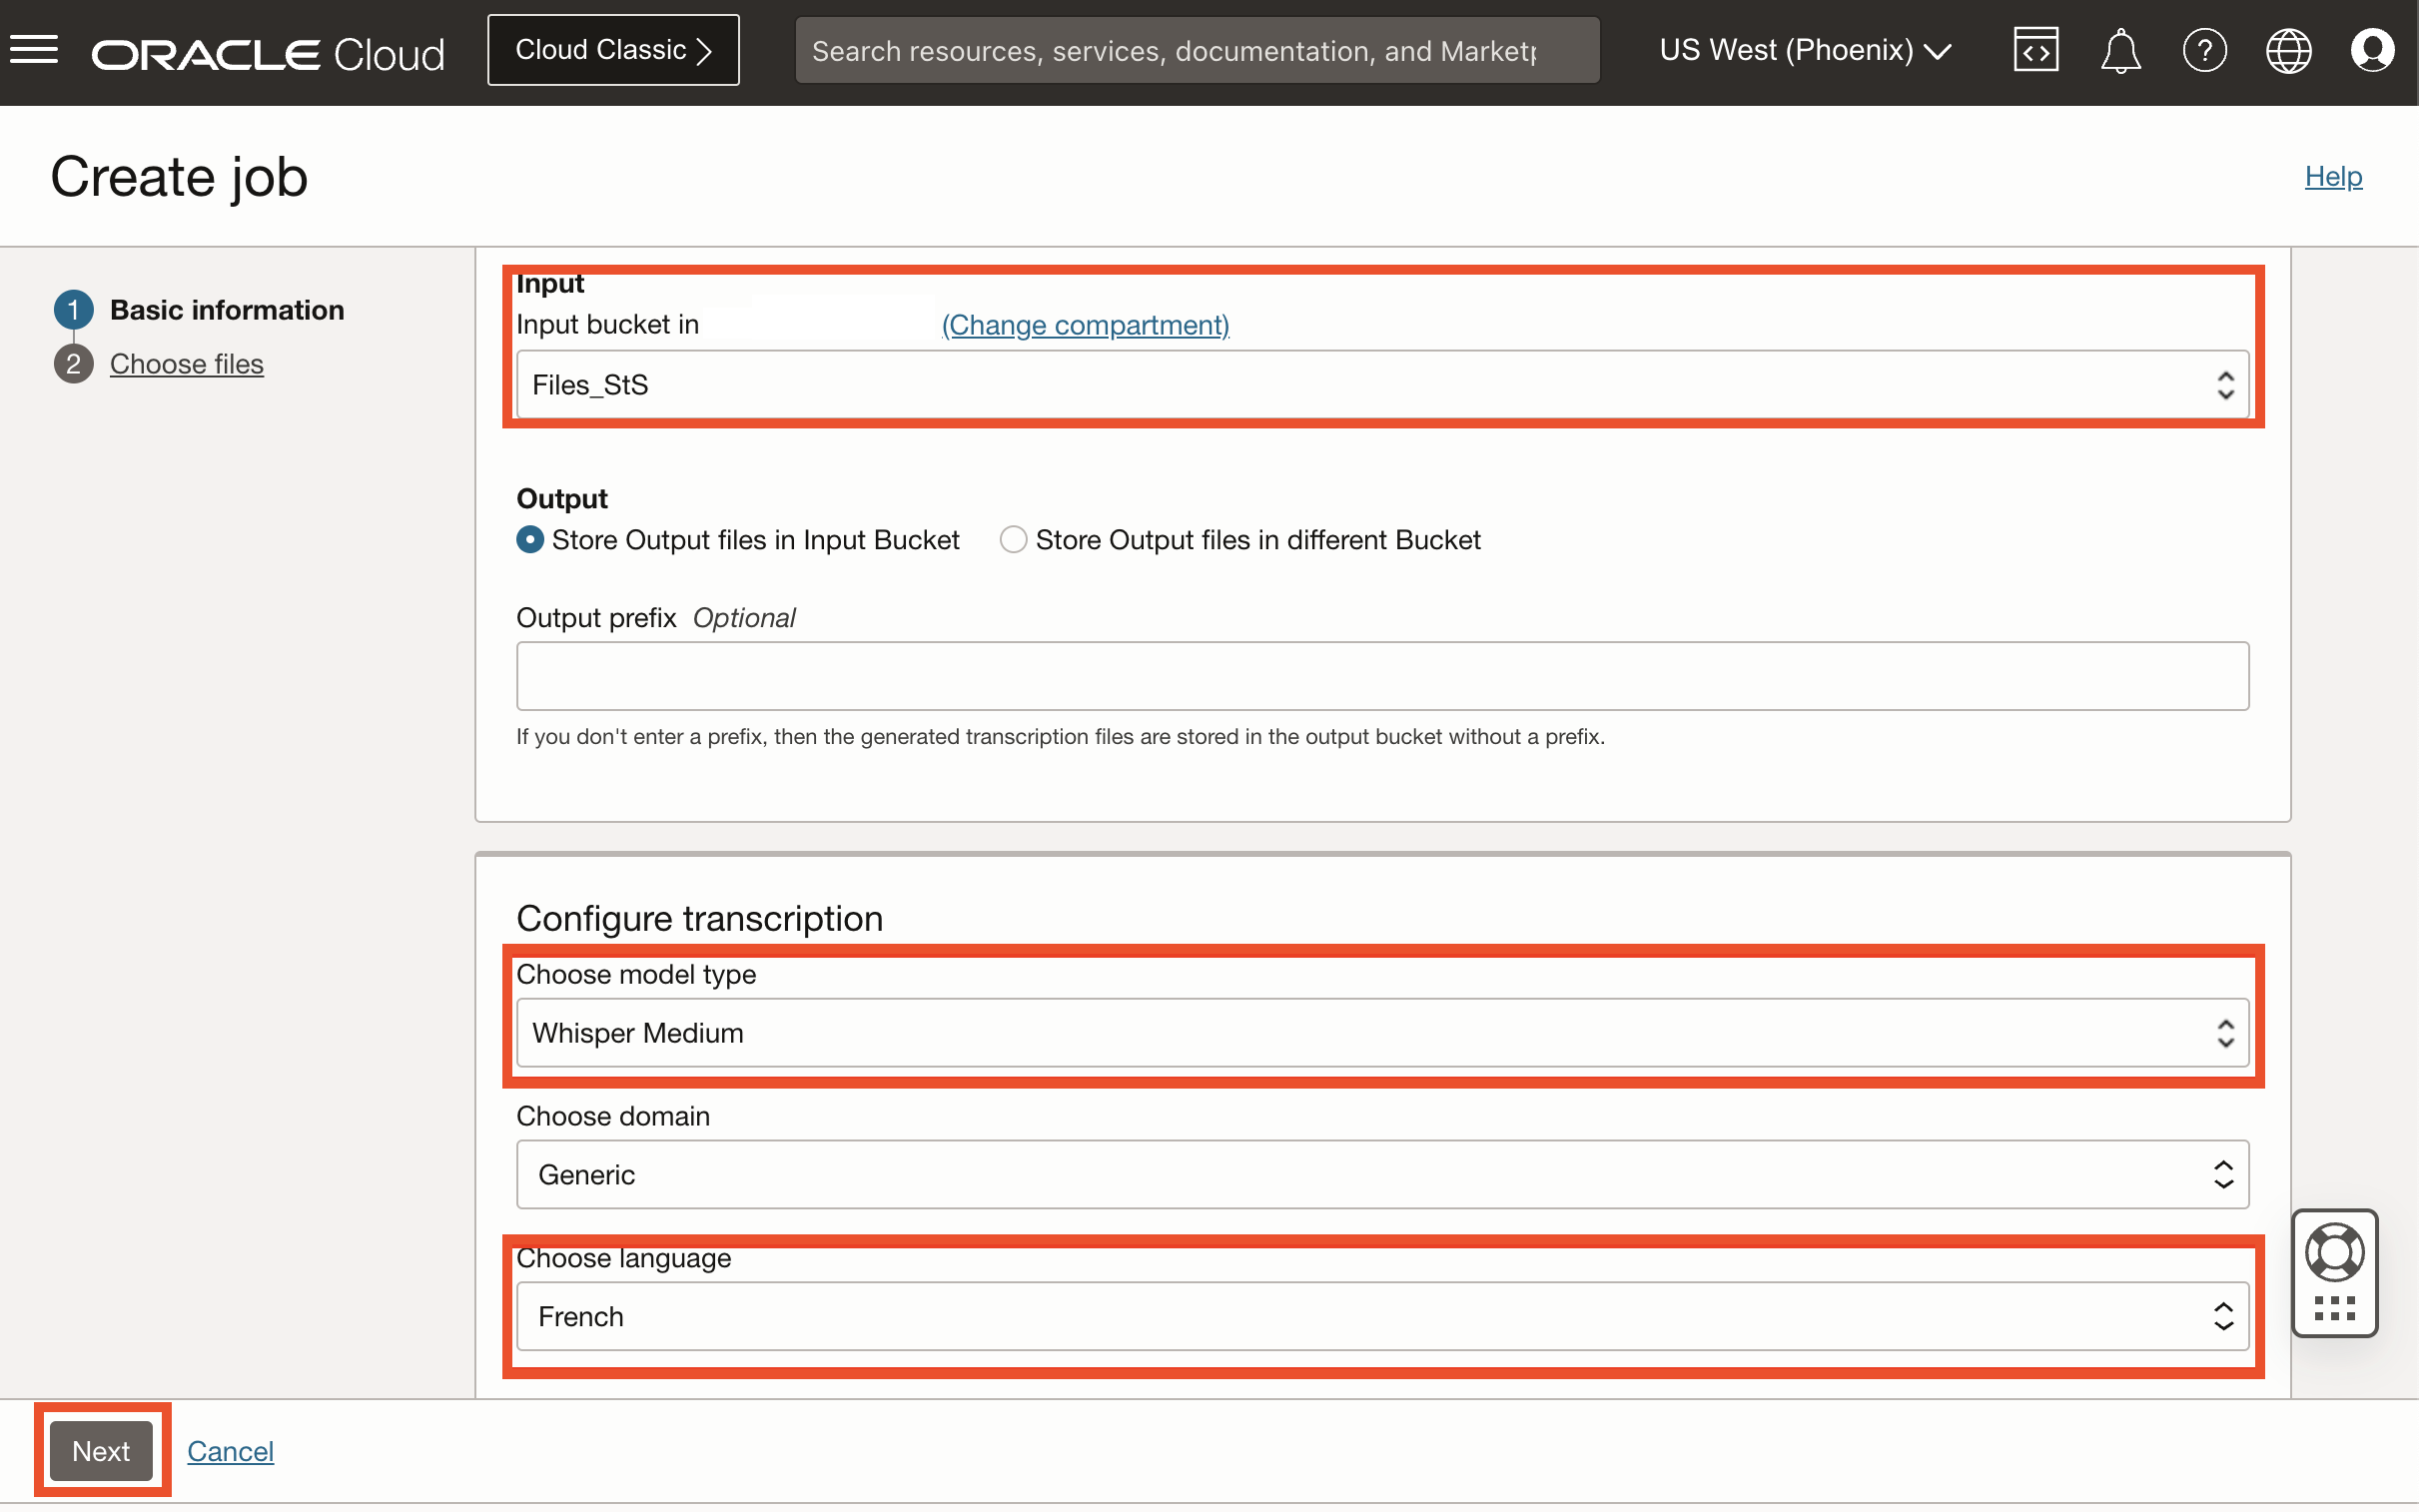Open the Cloud Shell developer tools icon
Viewport: 2419px width, 1512px height.
pos(2035,50)
